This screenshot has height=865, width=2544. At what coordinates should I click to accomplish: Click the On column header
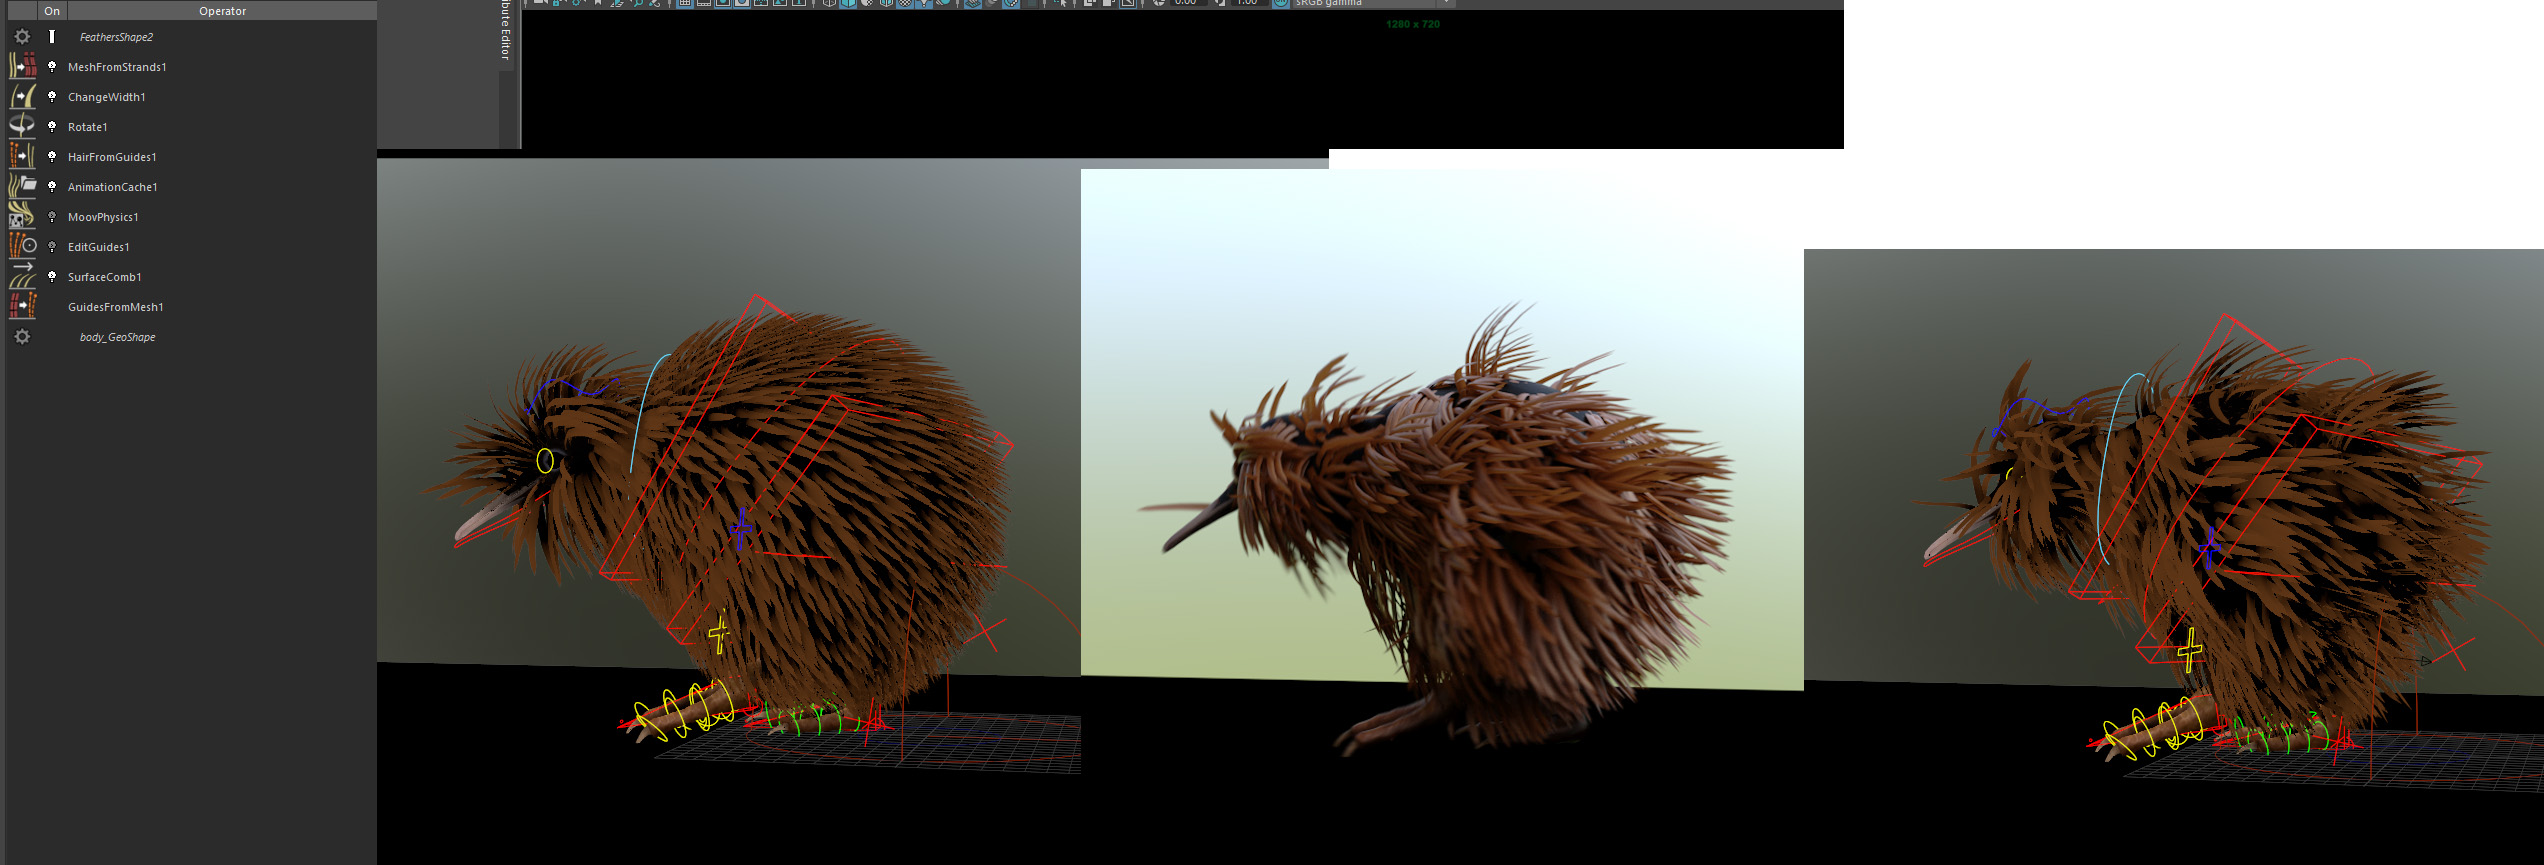(x=52, y=11)
